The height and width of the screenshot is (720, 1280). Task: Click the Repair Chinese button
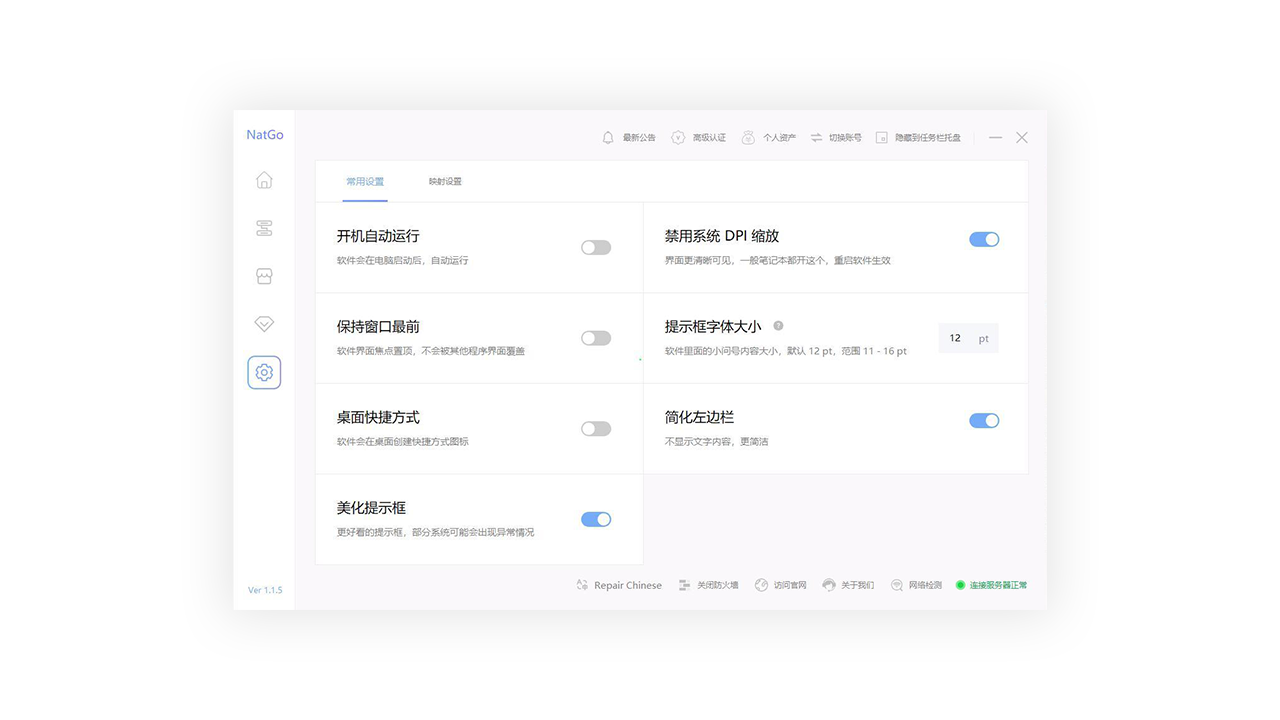click(618, 585)
